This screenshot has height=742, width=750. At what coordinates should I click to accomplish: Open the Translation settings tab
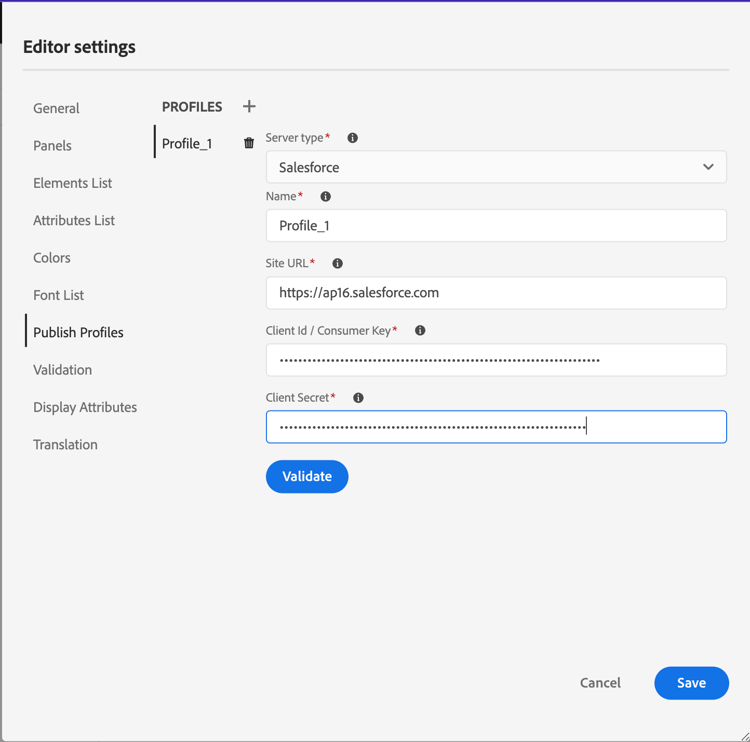(65, 444)
